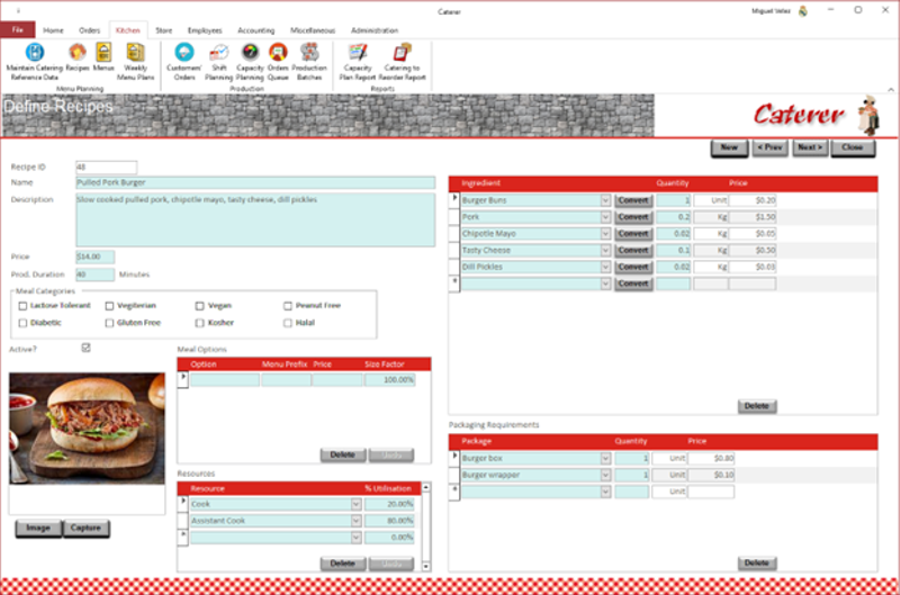Go to the Accounting tab
This screenshot has width=900, height=595.
256,30
